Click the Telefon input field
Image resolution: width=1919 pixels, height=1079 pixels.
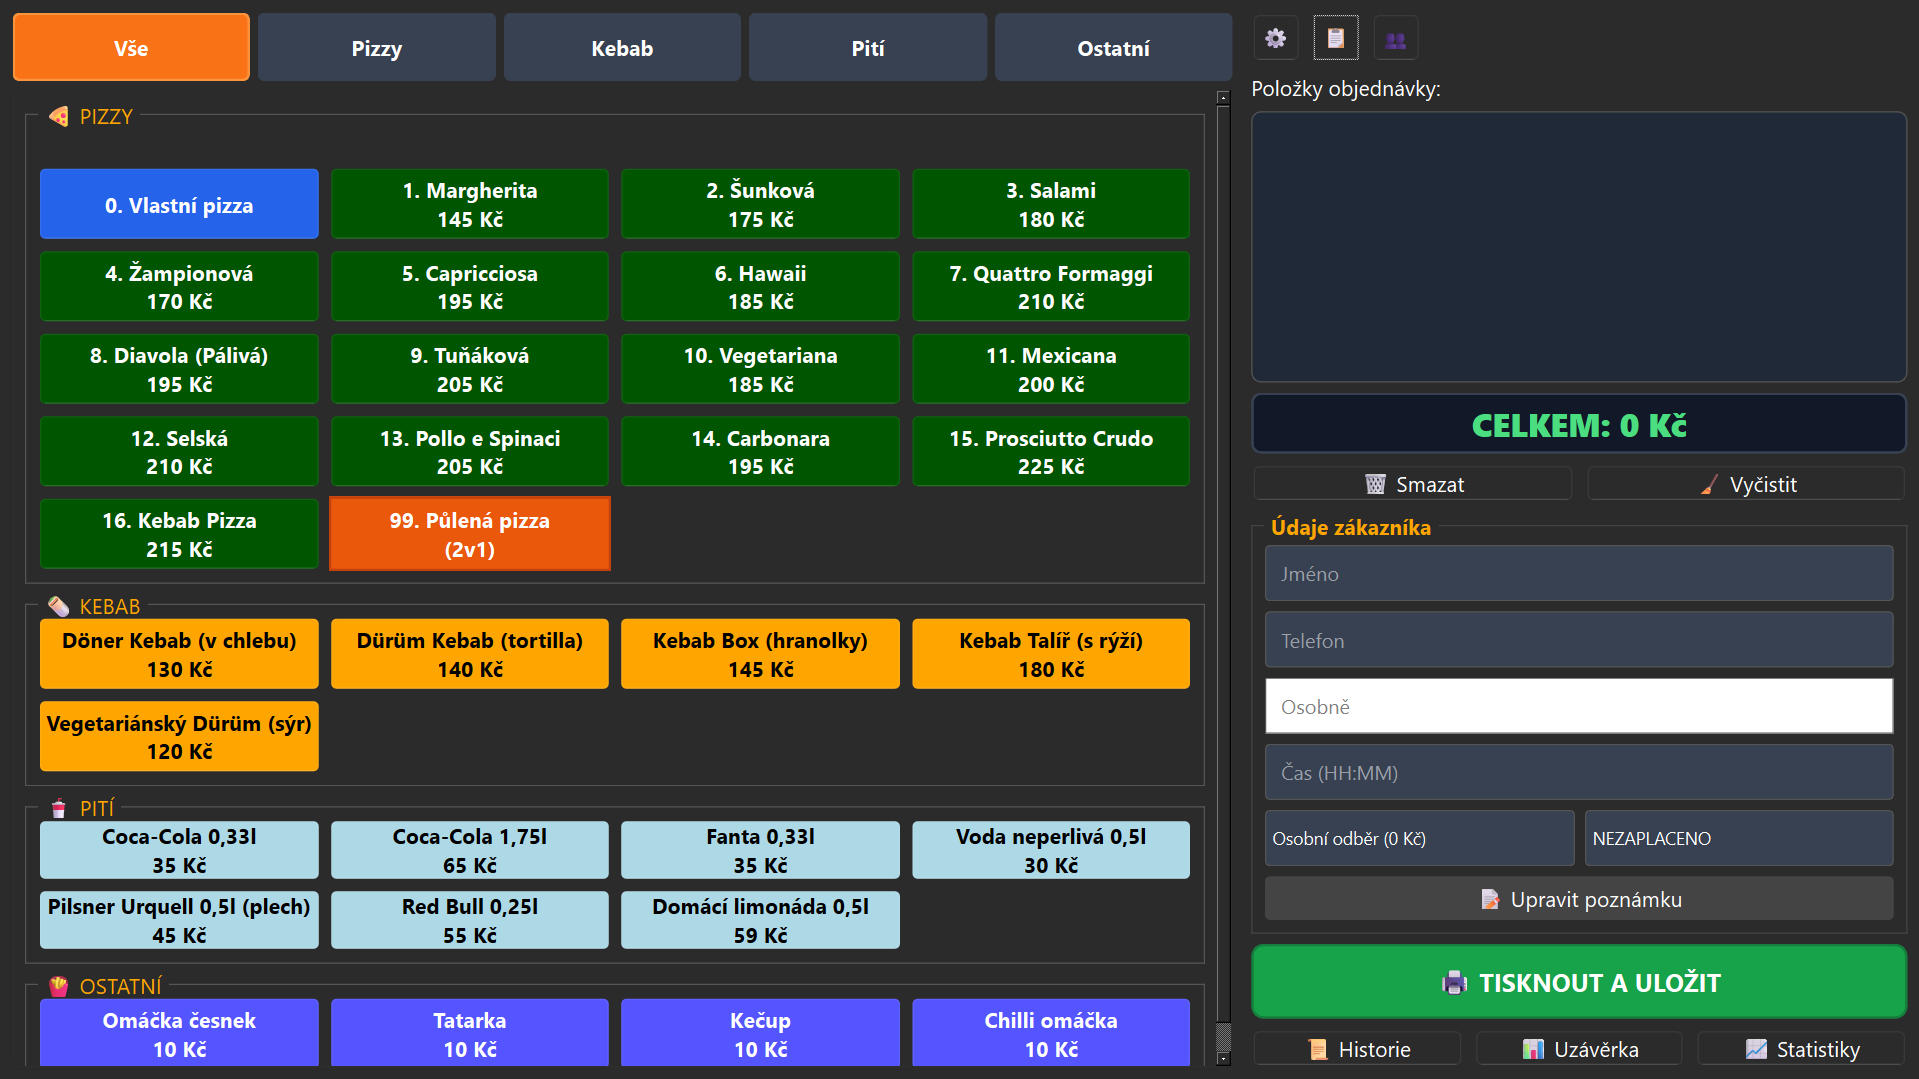[1579, 640]
